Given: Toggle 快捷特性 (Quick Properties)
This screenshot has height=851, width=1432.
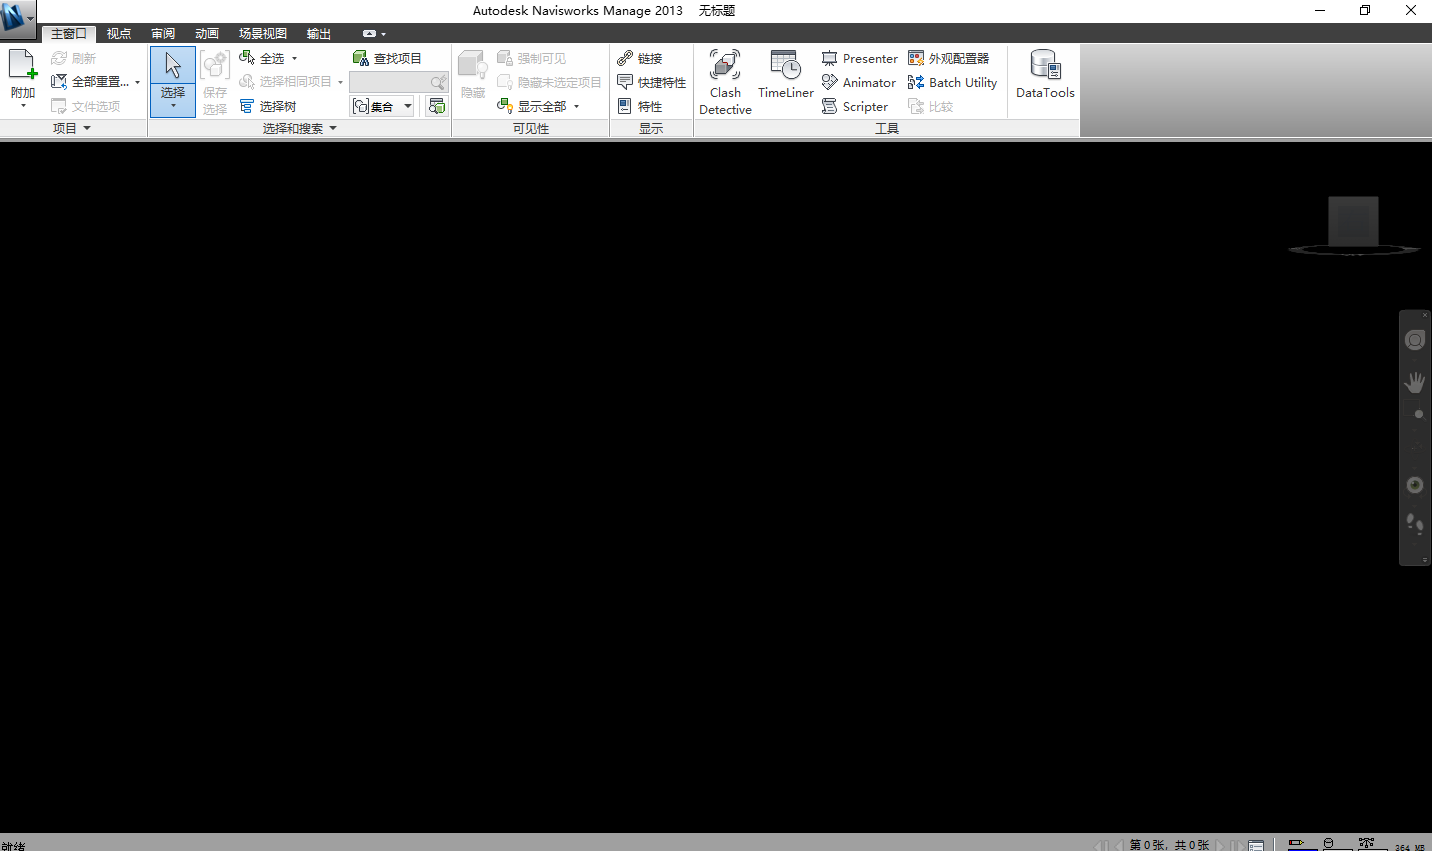Looking at the screenshot, I should coord(651,82).
